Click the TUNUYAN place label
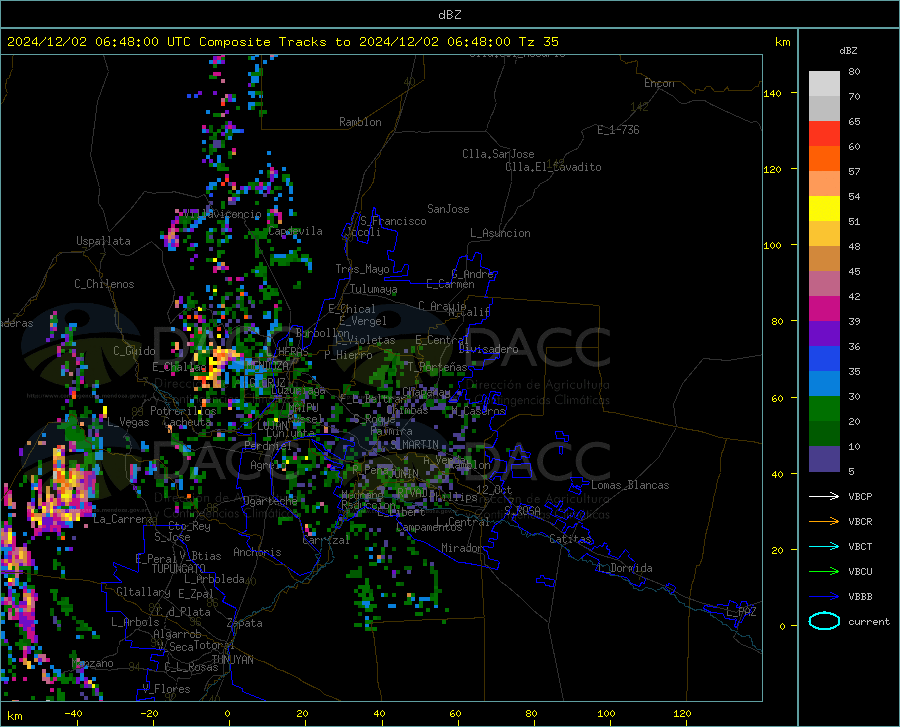 [232, 659]
